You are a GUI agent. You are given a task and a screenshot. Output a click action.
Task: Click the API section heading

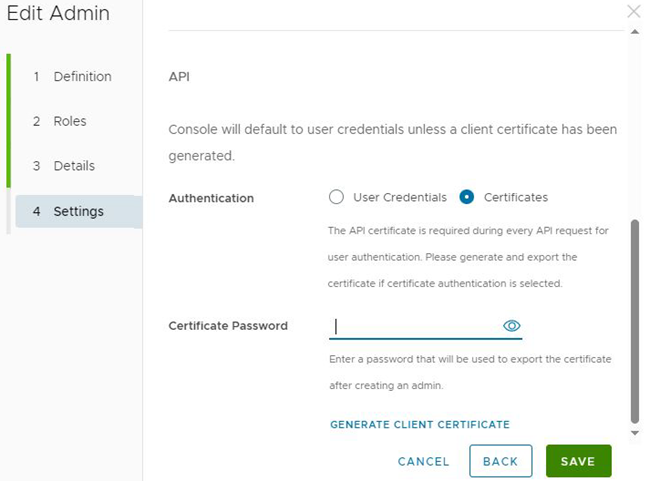[179, 77]
